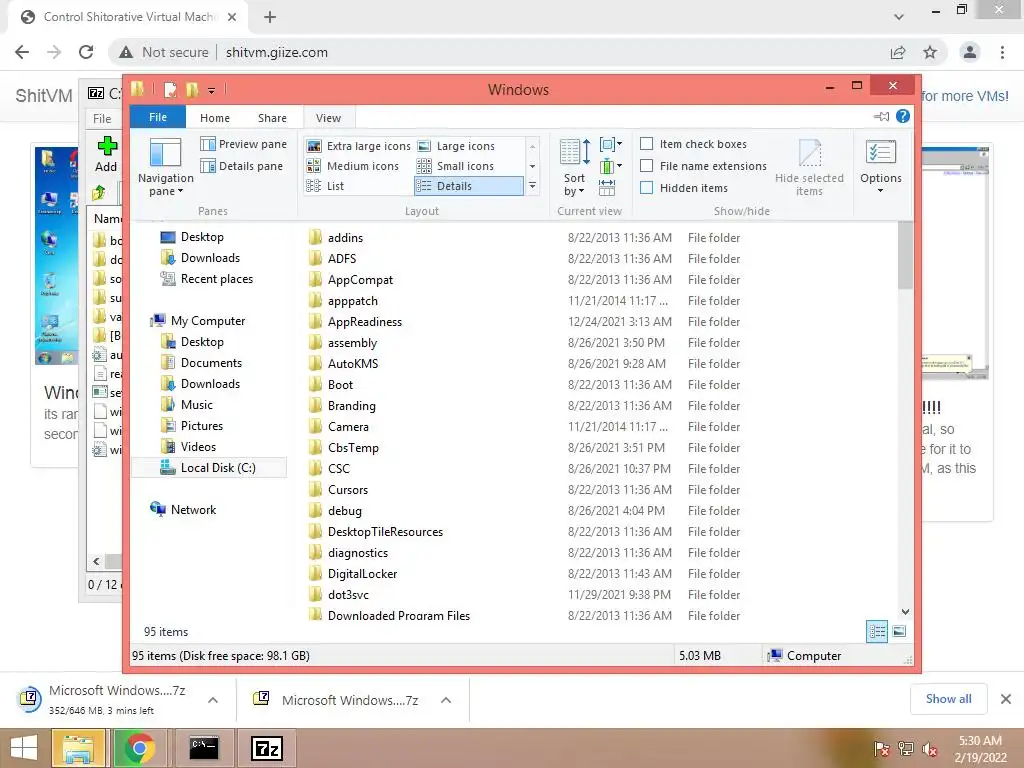
Task: Open File menu in 7-Zip window
Action: pyautogui.click(x=102, y=118)
